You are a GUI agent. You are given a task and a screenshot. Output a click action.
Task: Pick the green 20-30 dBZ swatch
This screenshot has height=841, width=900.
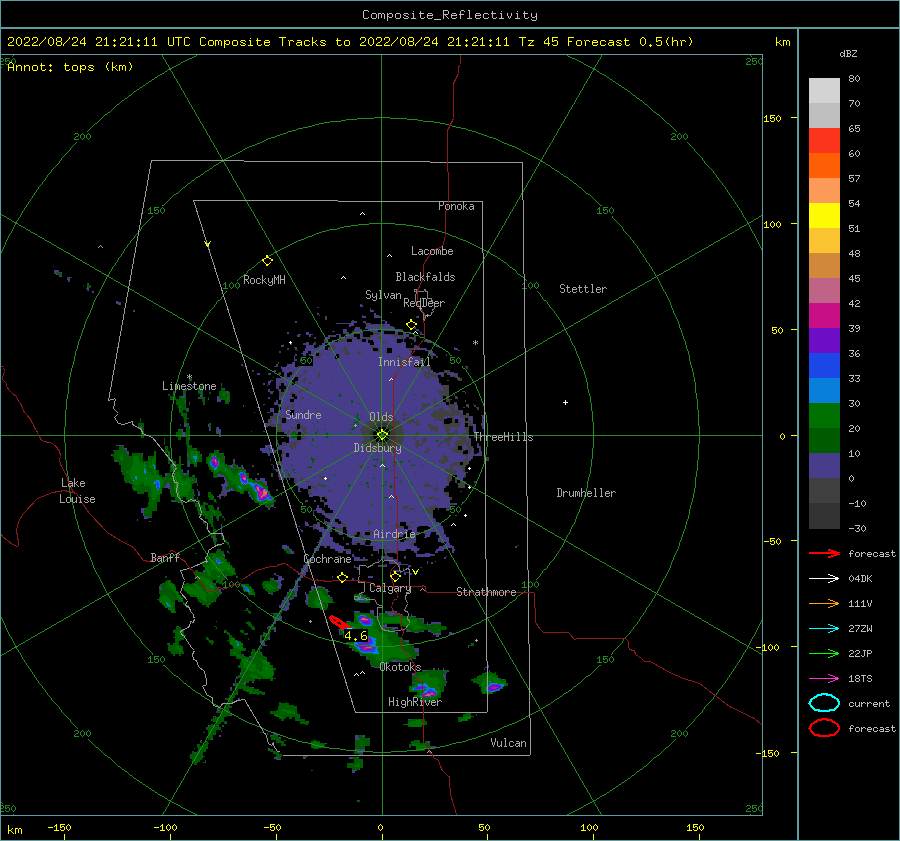[824, 416]
